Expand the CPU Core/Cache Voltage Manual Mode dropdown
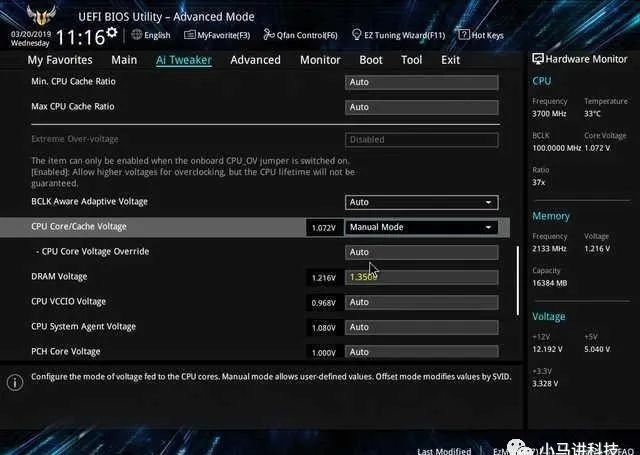The height and width of the screenshot is (455, 640). click(422, 227)
